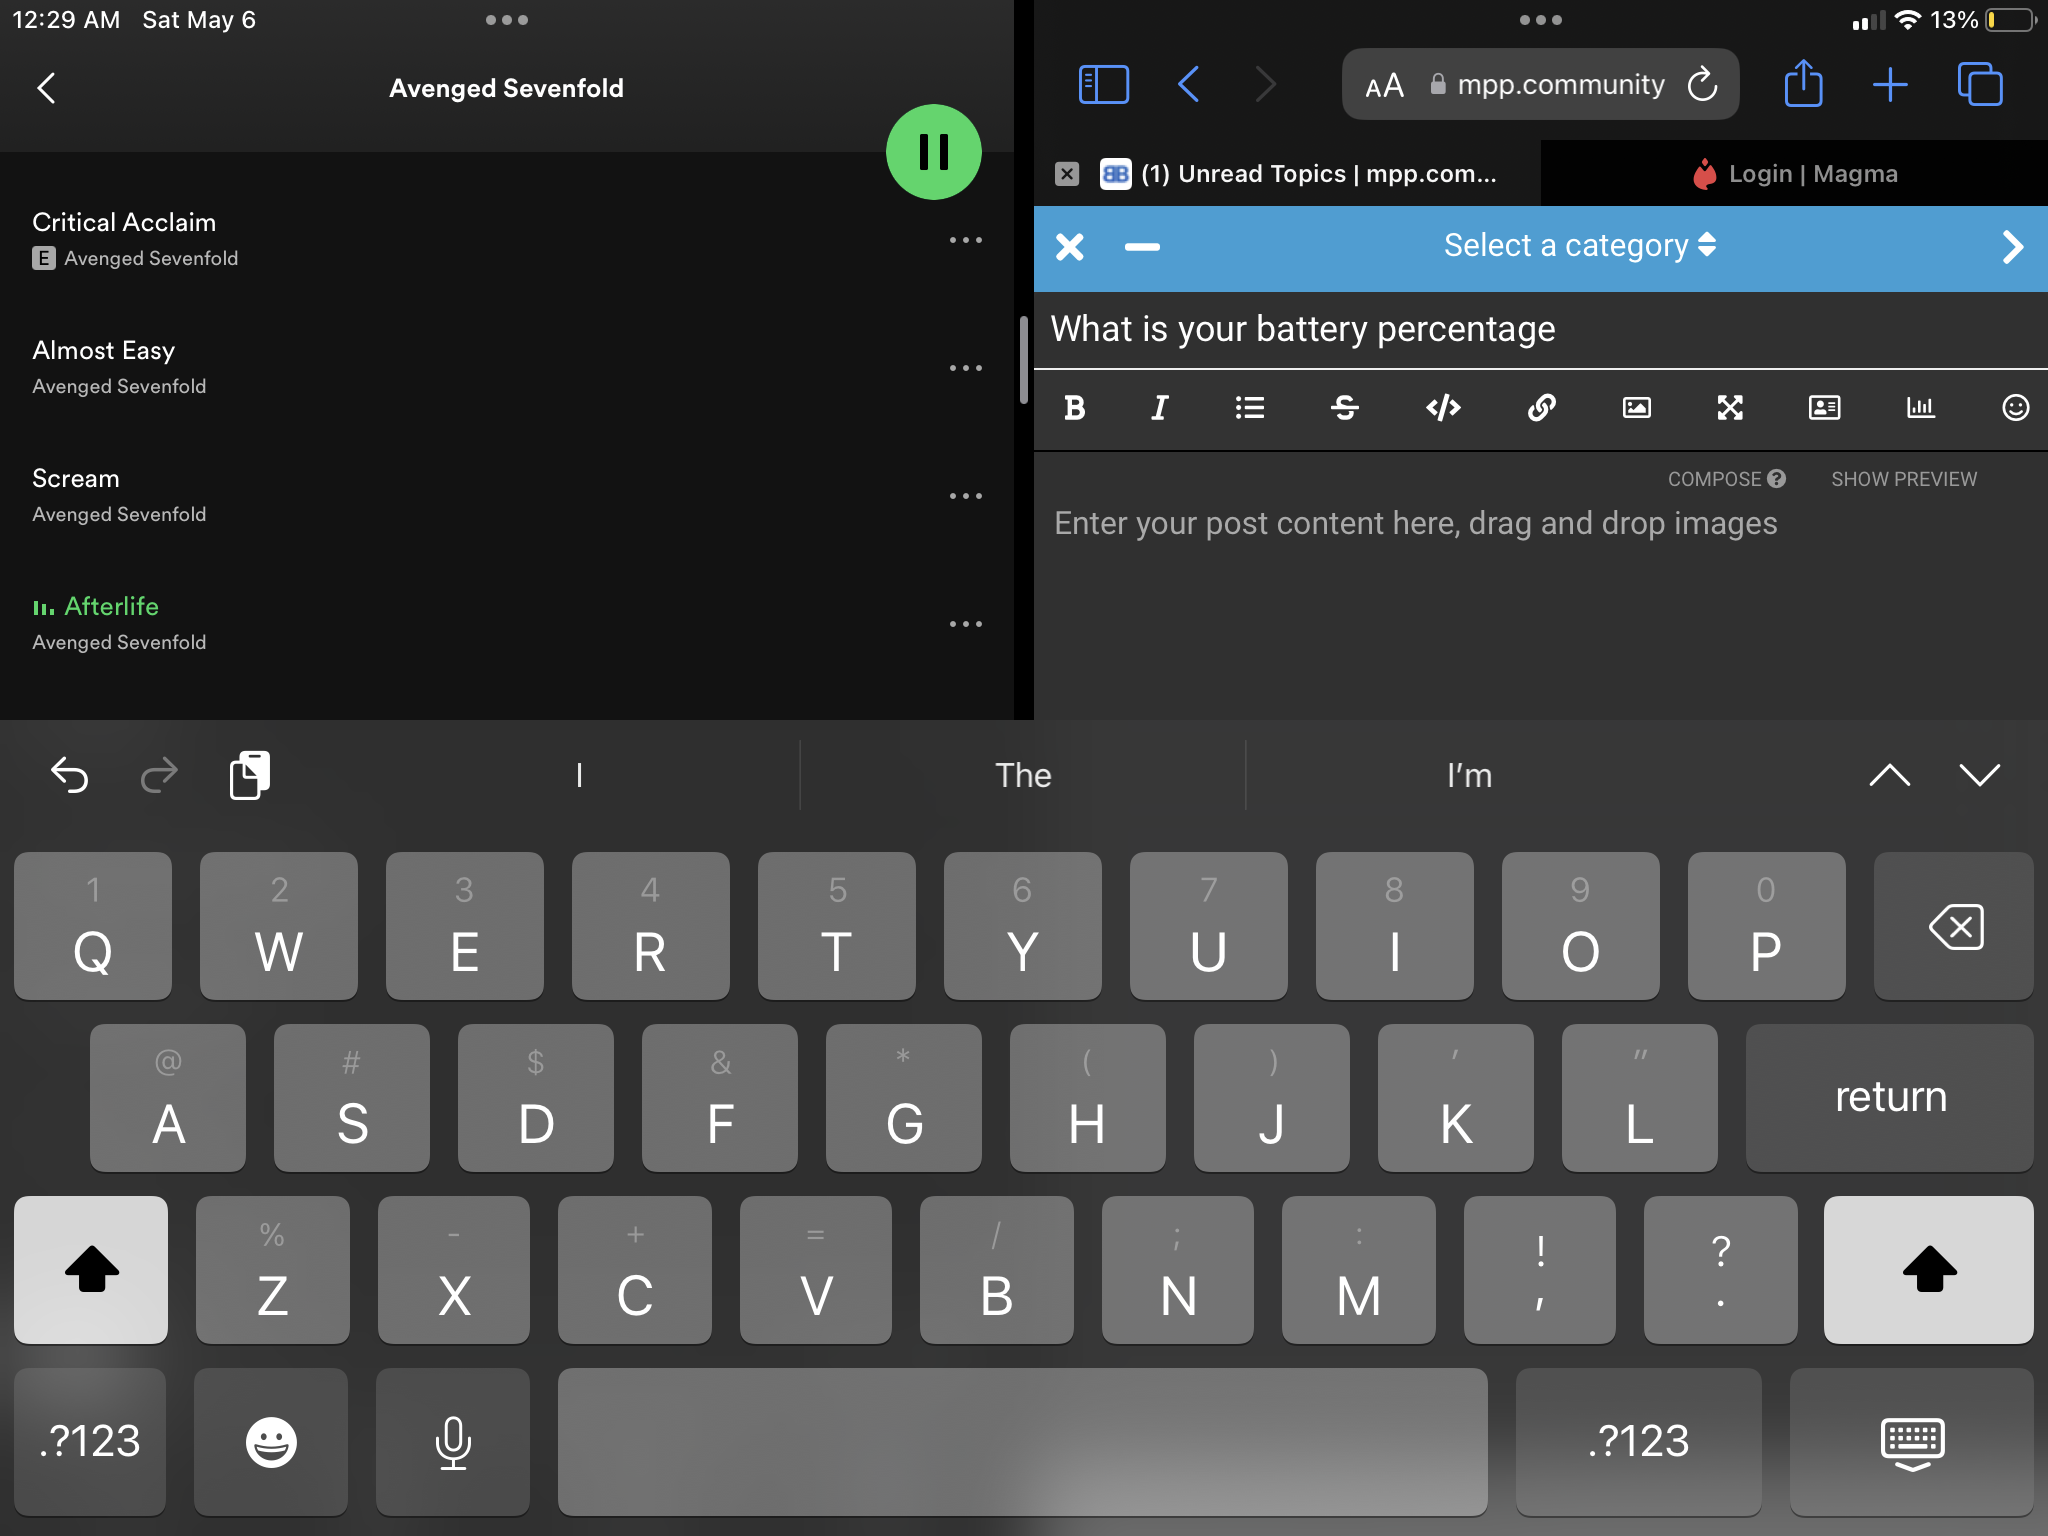Viewport: 2048px width, 1536px height.
Task: Open more options for Afterlife
Action: [x=965, y=624]
